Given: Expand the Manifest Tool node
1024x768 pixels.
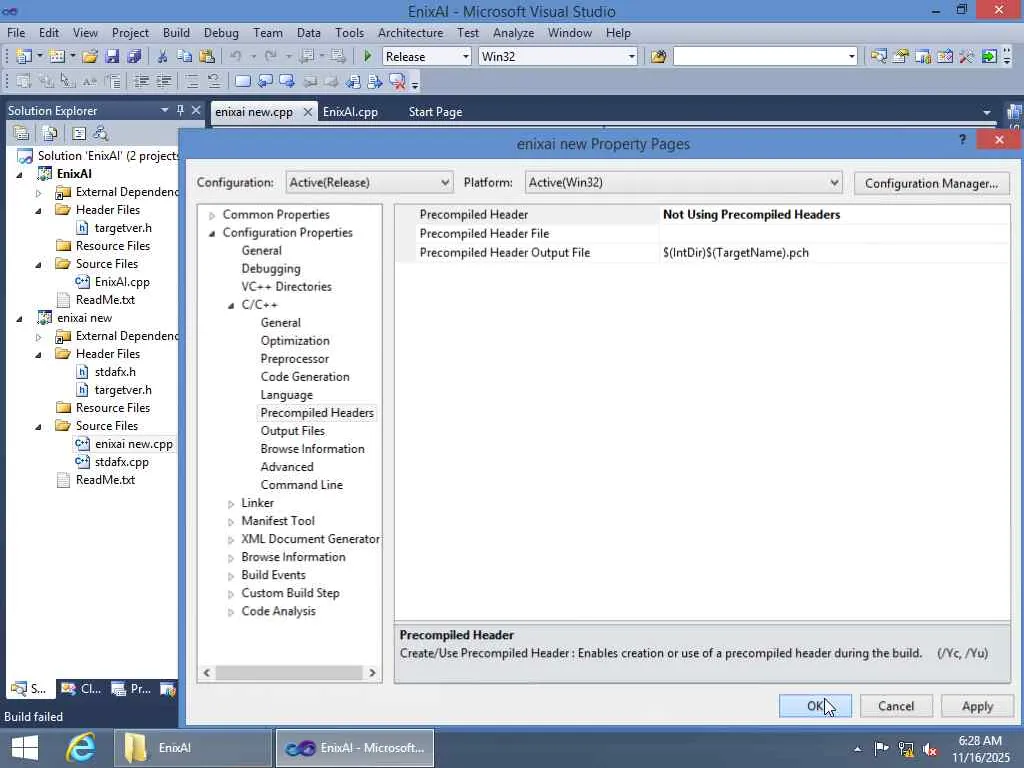Looking at the screenshot, I should pyautogui.click(x=231, y=522).
